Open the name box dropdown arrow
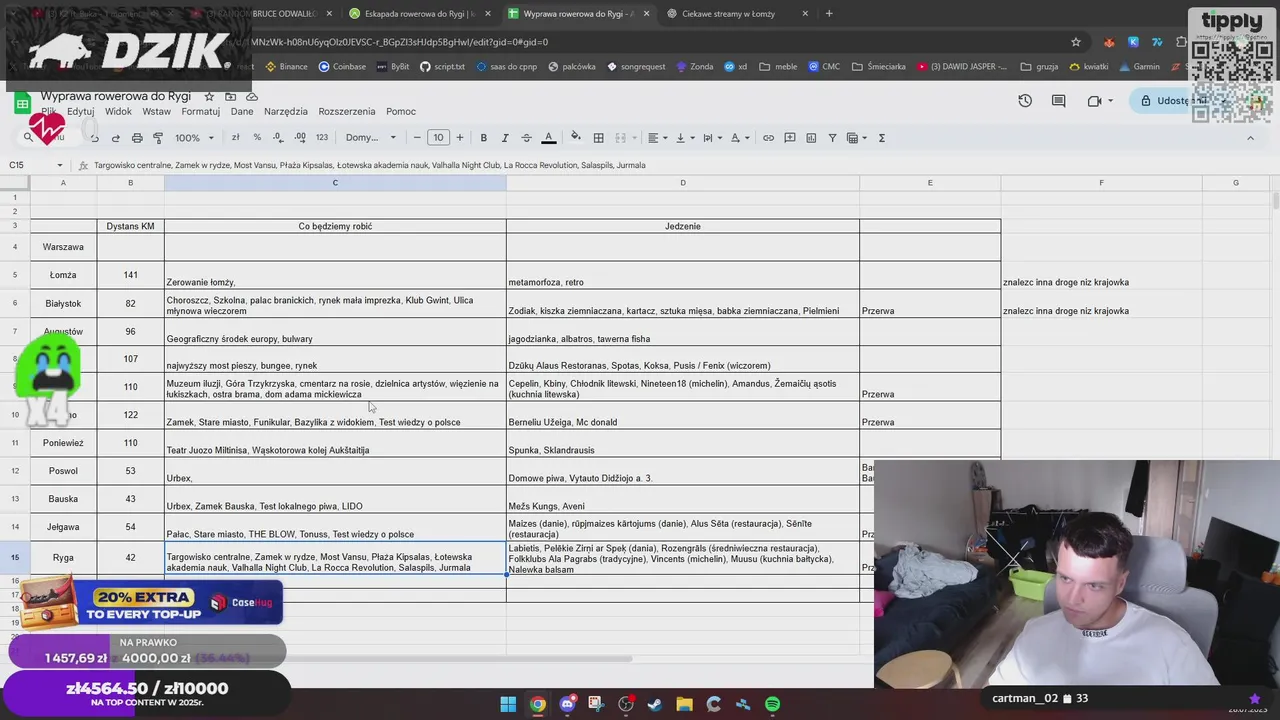 [60, 165]
